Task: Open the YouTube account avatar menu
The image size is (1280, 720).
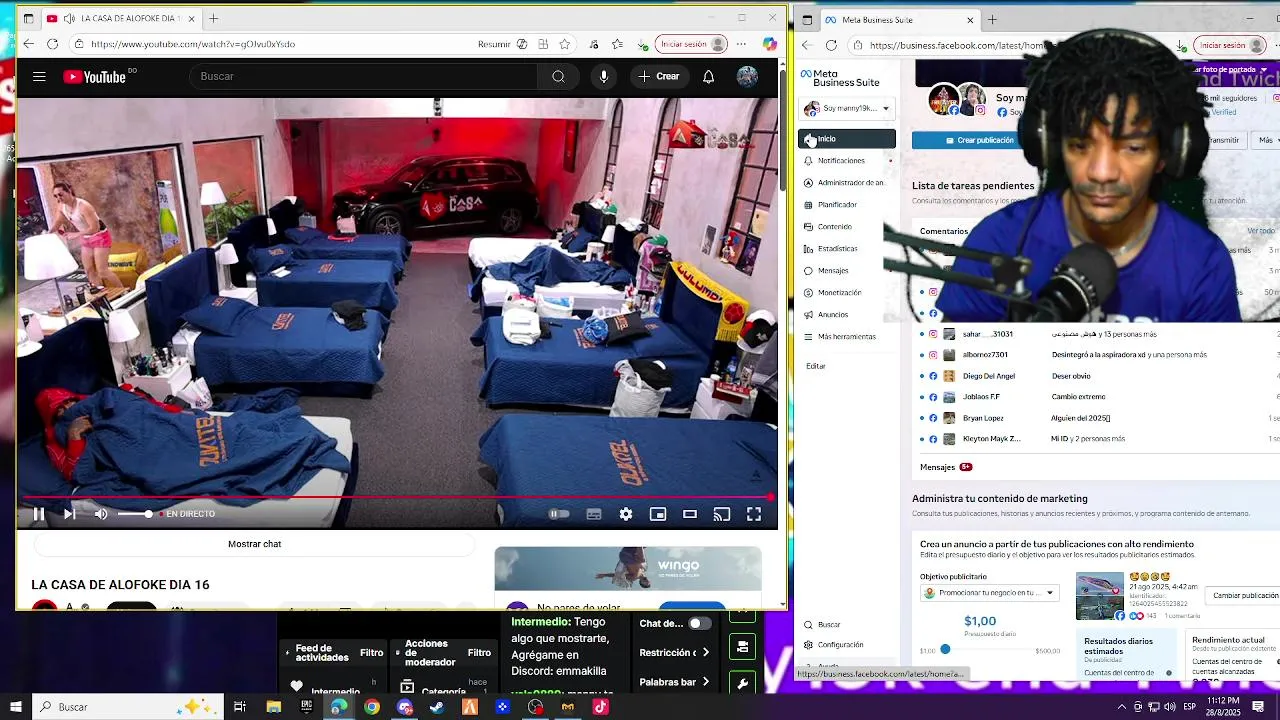Action: point(747,77)
